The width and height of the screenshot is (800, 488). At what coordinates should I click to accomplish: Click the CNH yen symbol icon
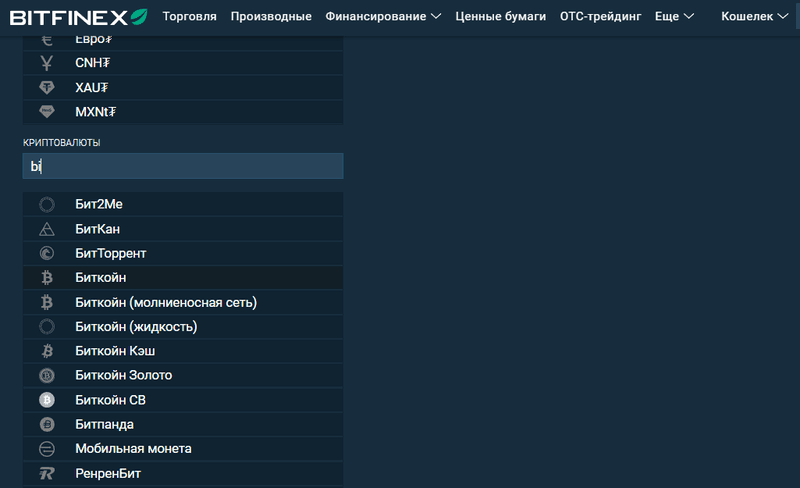click(x=46, y=63)
